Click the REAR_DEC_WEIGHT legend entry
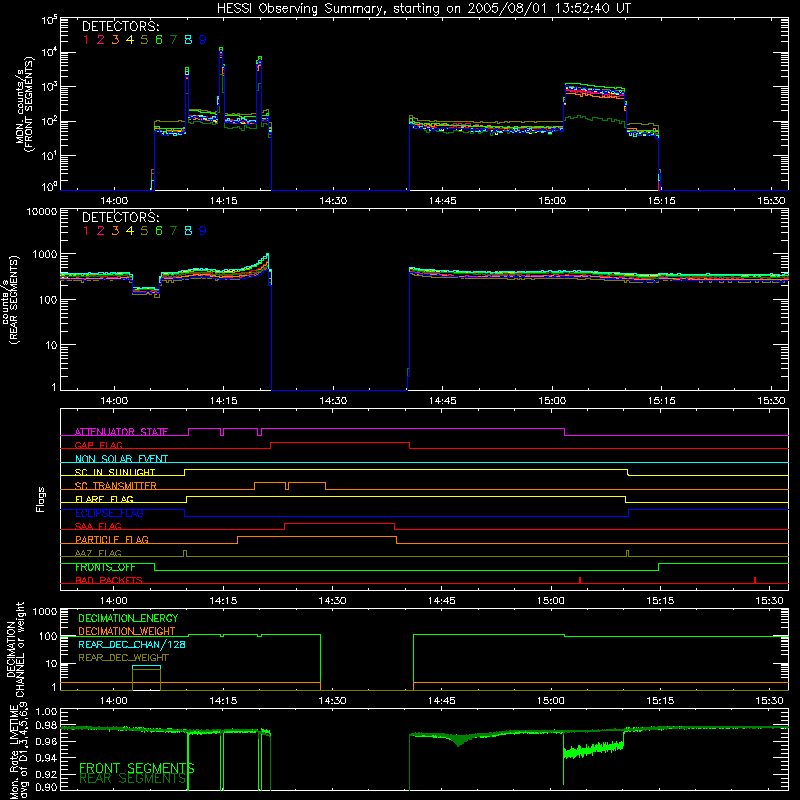The height and width of the screenshot is (800, 800). click(123, 658)
